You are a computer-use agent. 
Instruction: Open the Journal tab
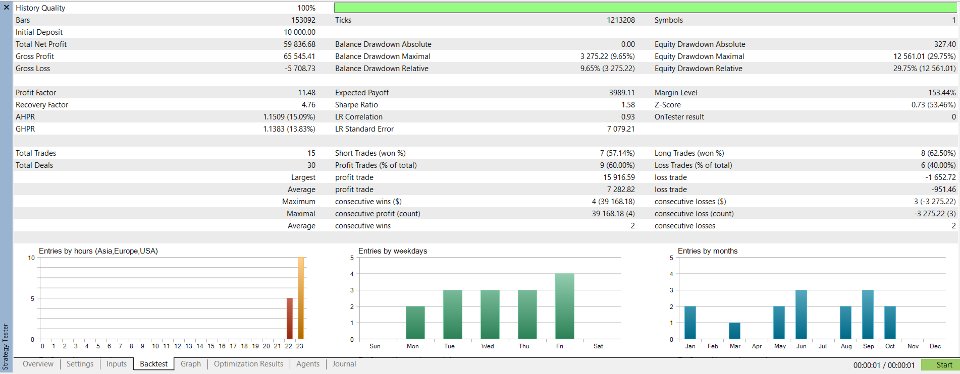(344, 364)
